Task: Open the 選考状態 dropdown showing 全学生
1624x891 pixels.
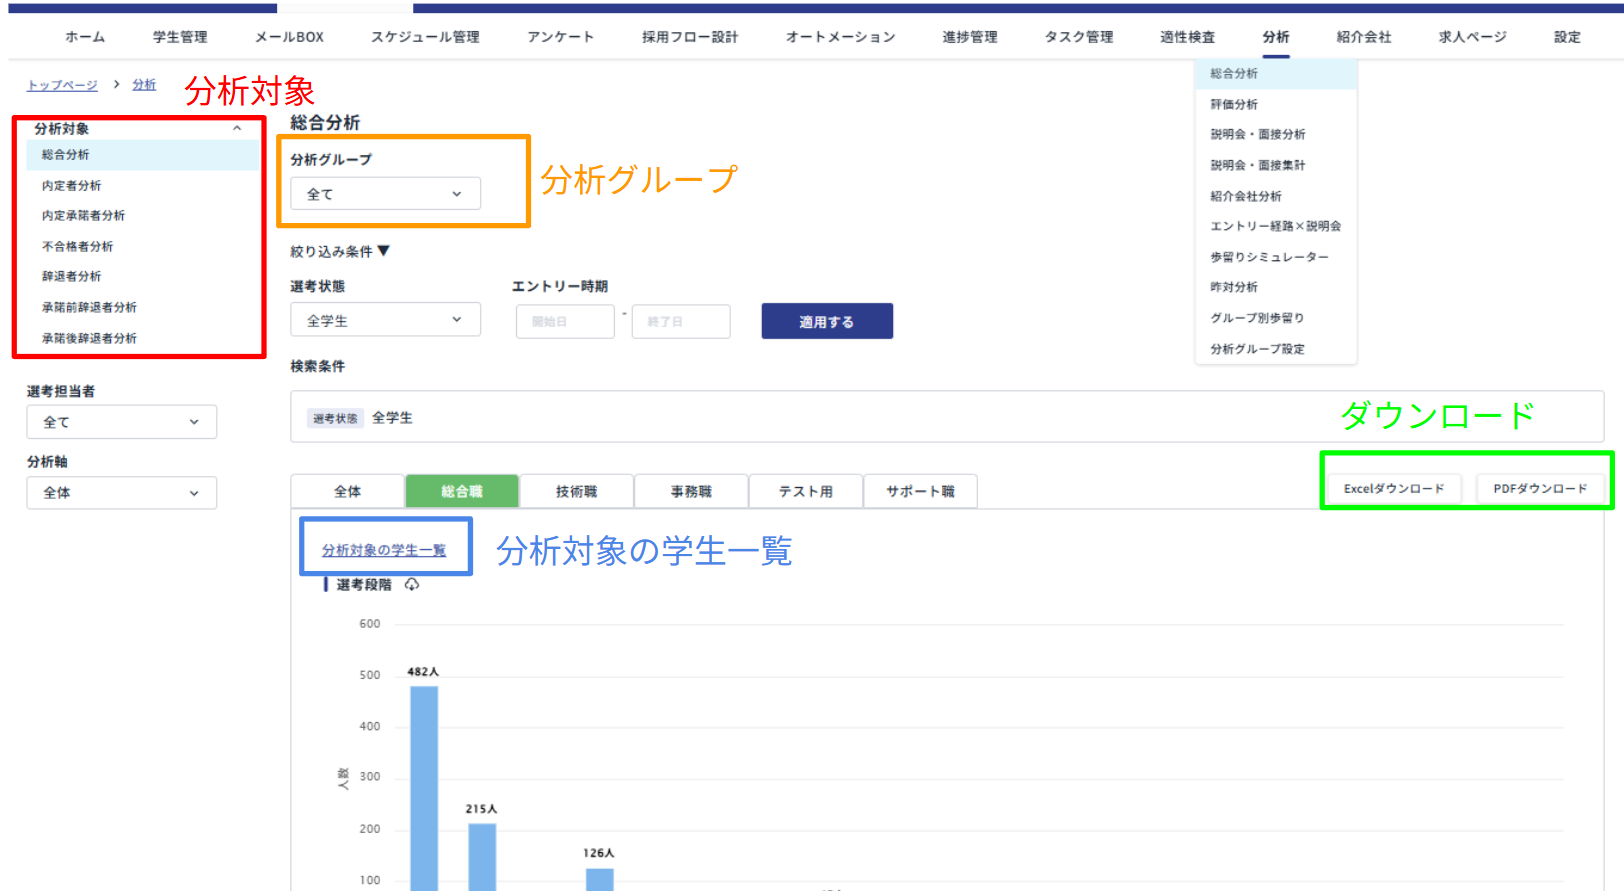Action: pos(385,320)
